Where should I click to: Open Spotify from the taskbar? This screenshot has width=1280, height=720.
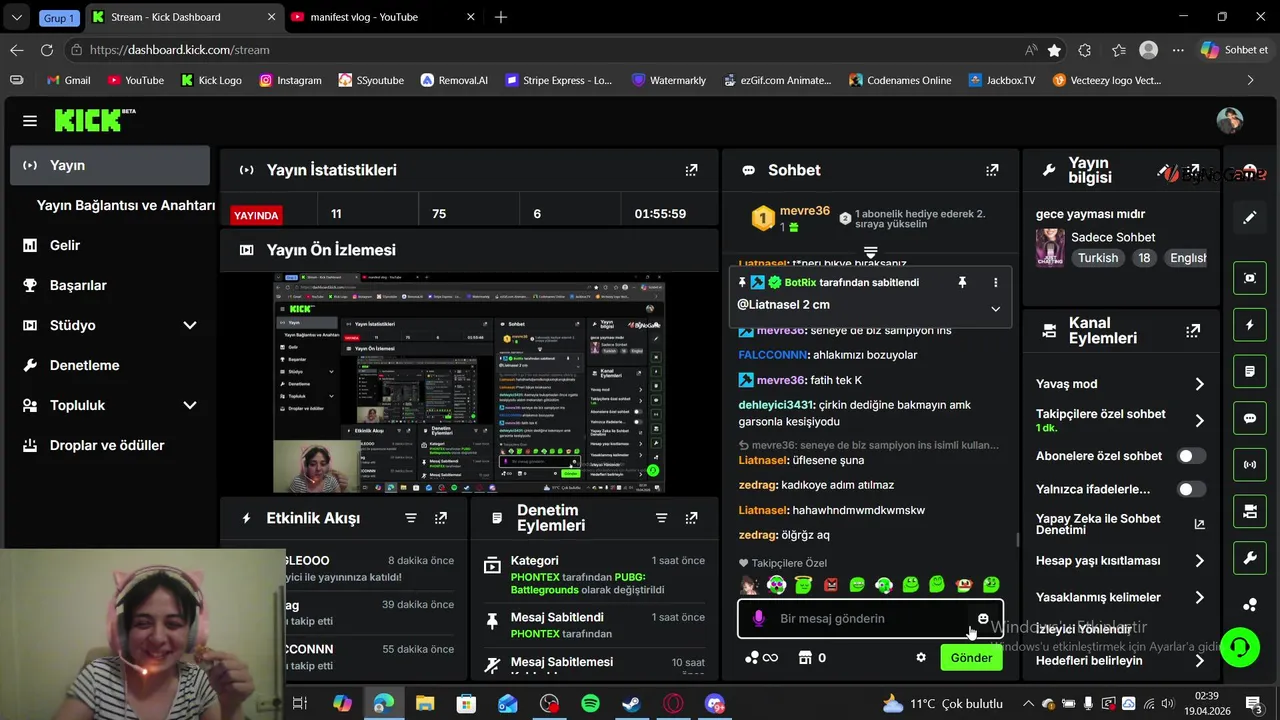590,704
